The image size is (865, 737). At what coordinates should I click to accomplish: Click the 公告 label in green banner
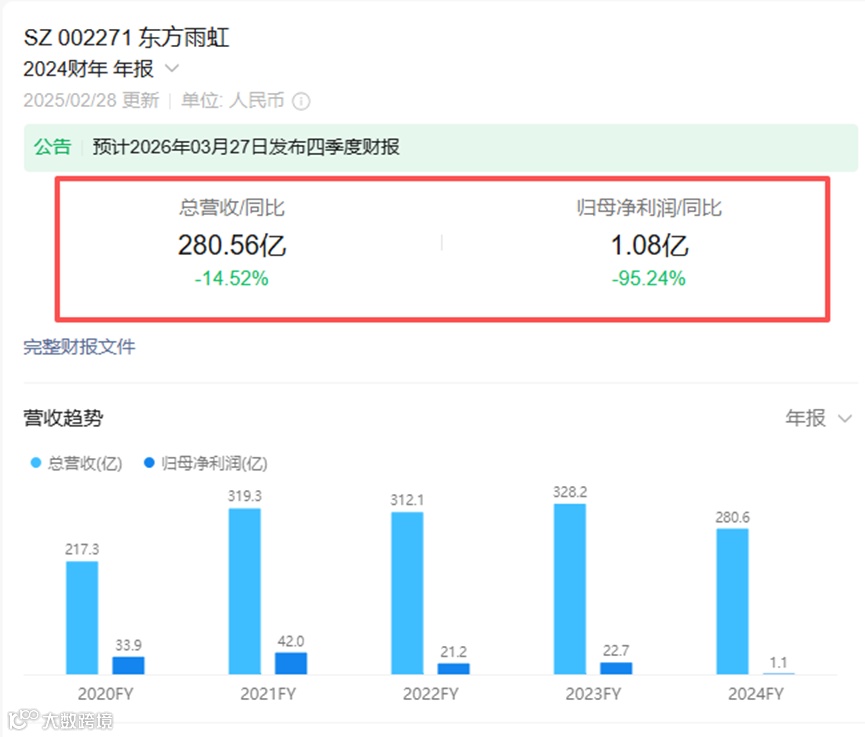[x=52, y=147]
